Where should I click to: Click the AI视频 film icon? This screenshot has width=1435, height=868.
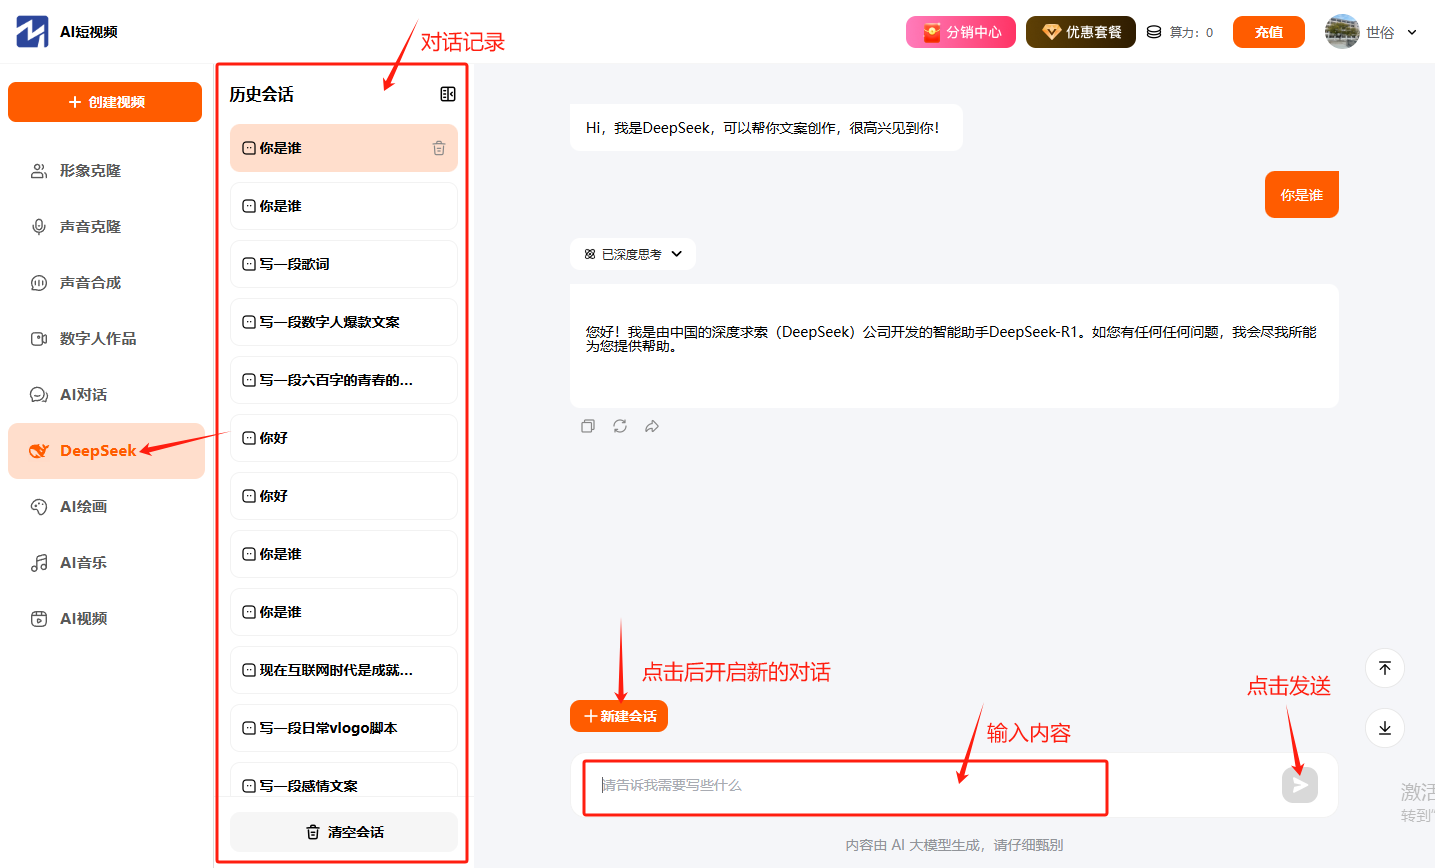[39, 619]
